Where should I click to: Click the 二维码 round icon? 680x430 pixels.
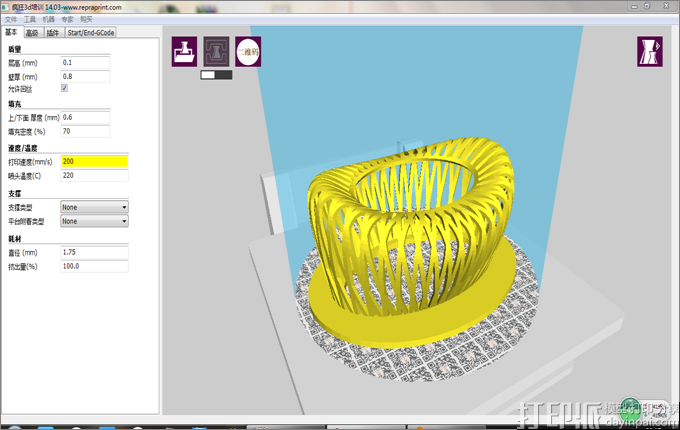[248, 51]
